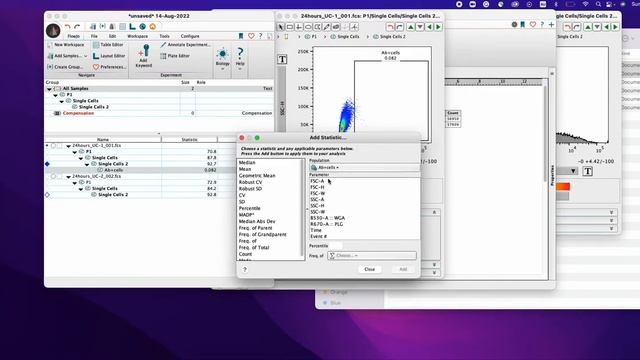Click the undo arrow in FlowJo workspace toolbar
This screenshot has width=640, height=360.
point(68,27)
